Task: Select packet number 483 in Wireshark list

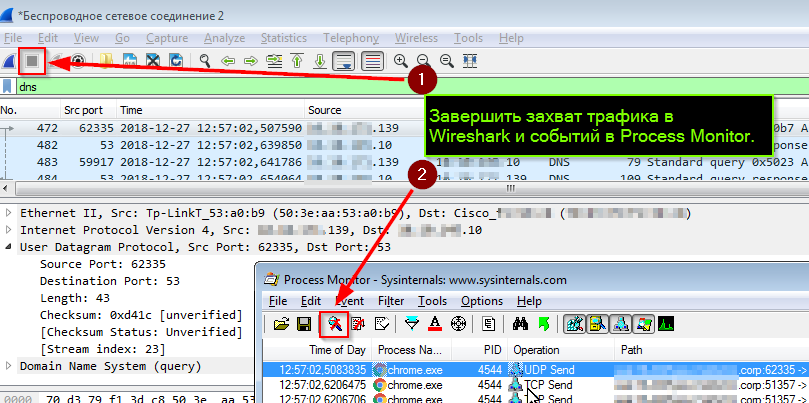Action: [x=404, y=162]
